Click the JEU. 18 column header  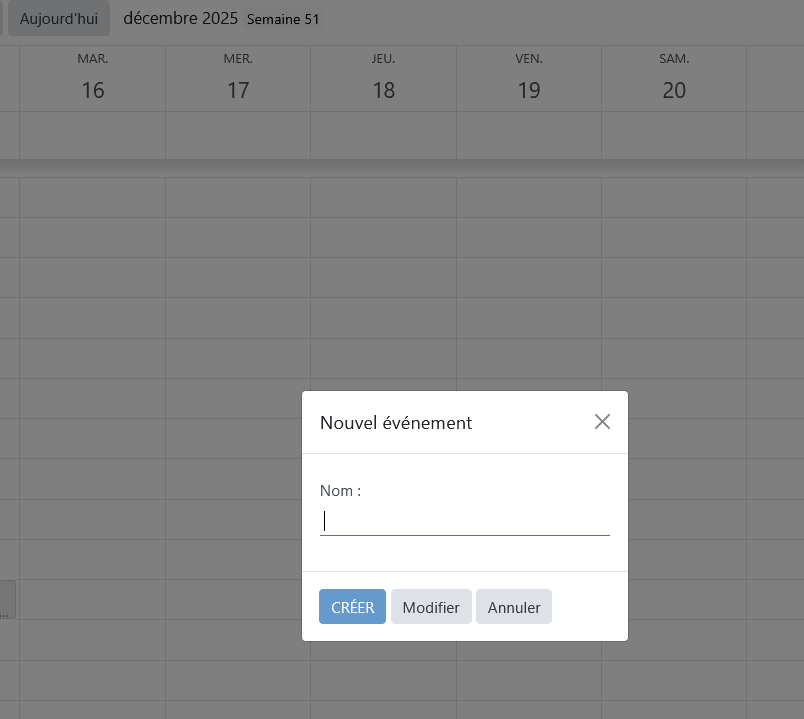pyautogui.click(x=384, y=79)
